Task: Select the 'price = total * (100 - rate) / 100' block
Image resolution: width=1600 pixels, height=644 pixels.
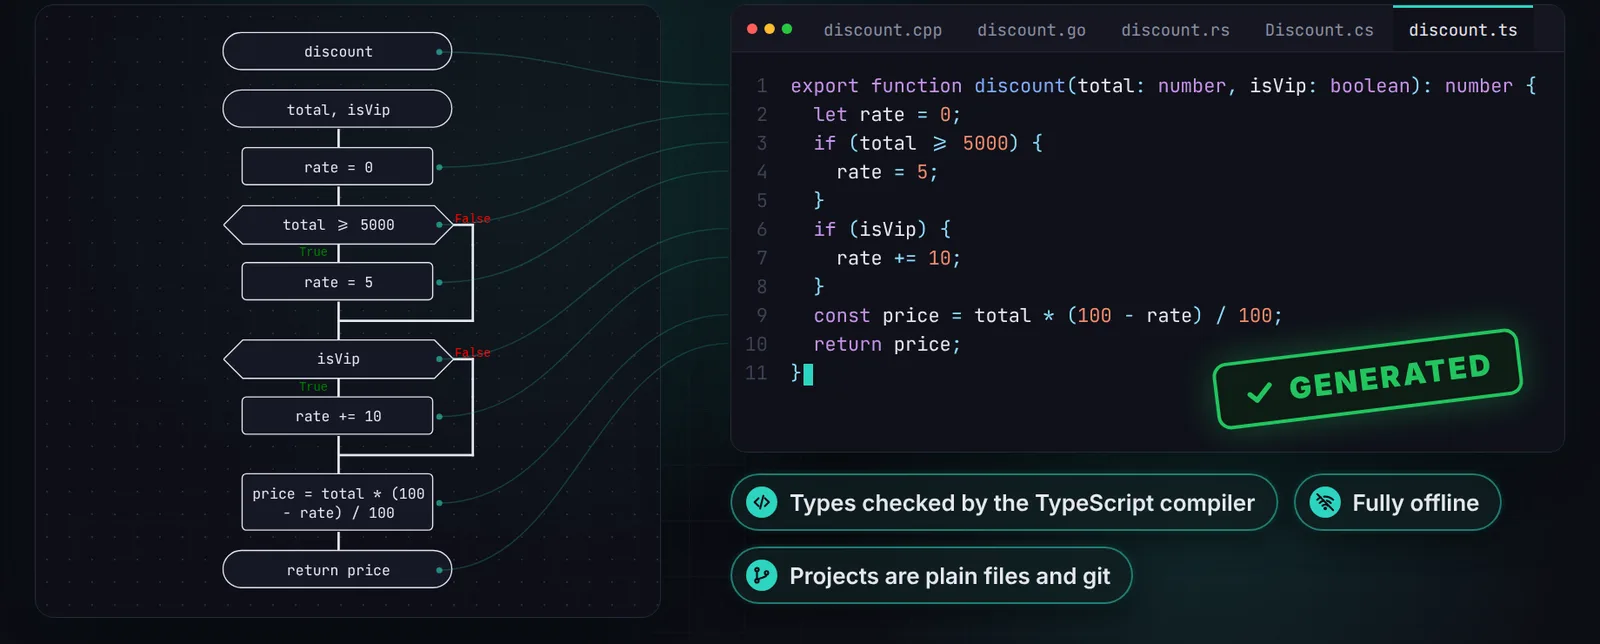Action: point(337,502)
